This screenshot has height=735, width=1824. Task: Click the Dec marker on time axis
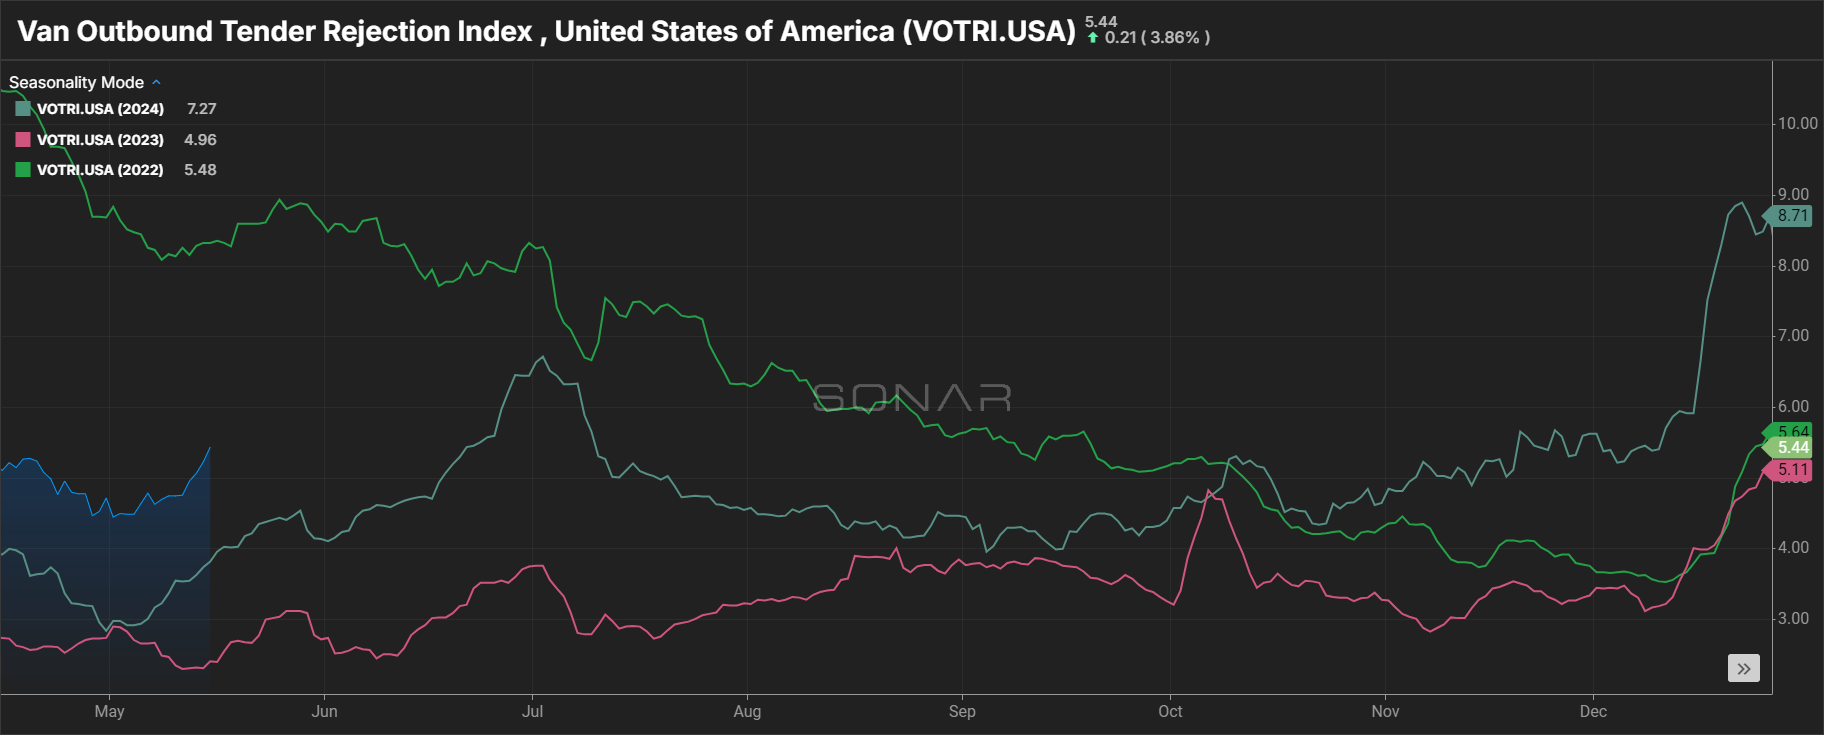click(x=1593, y=711)
